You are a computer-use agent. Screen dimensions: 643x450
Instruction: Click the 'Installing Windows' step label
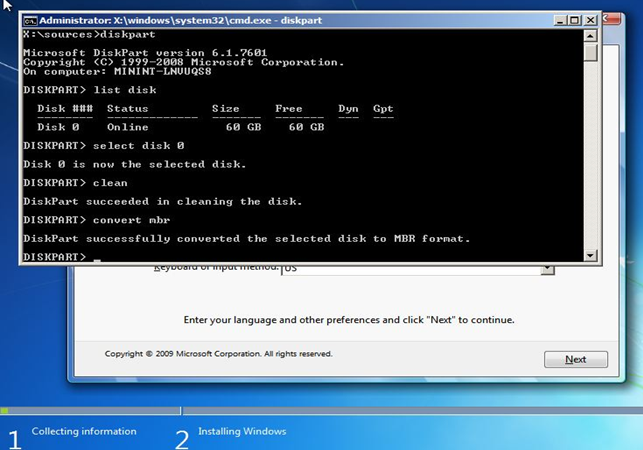point(242,432)
